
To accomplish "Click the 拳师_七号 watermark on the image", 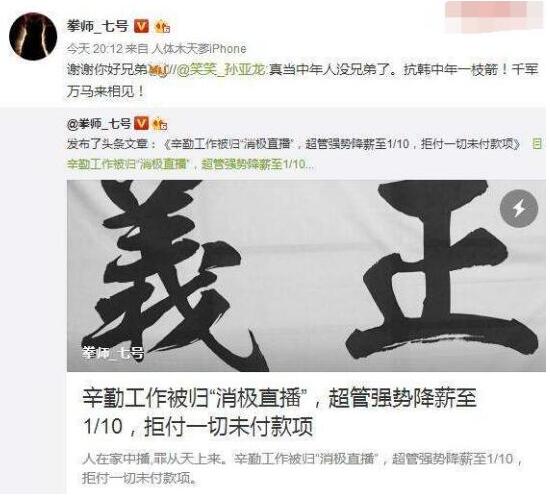I will tap(113, 352).
